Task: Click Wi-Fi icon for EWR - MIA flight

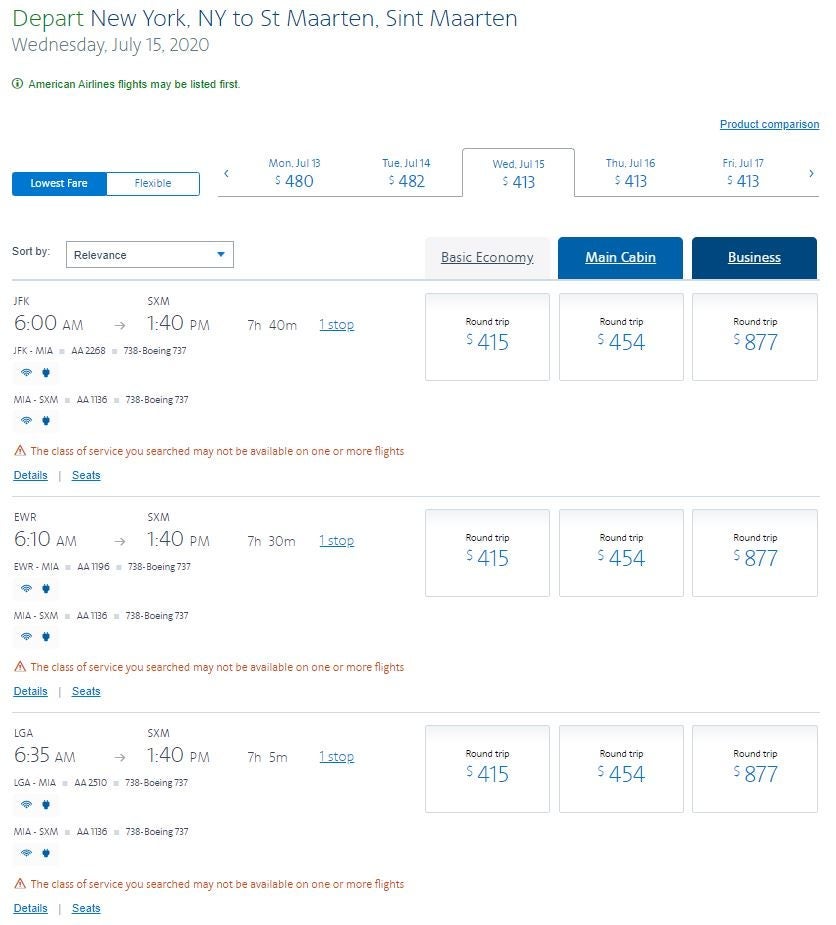Action: (x=26, y=589)
